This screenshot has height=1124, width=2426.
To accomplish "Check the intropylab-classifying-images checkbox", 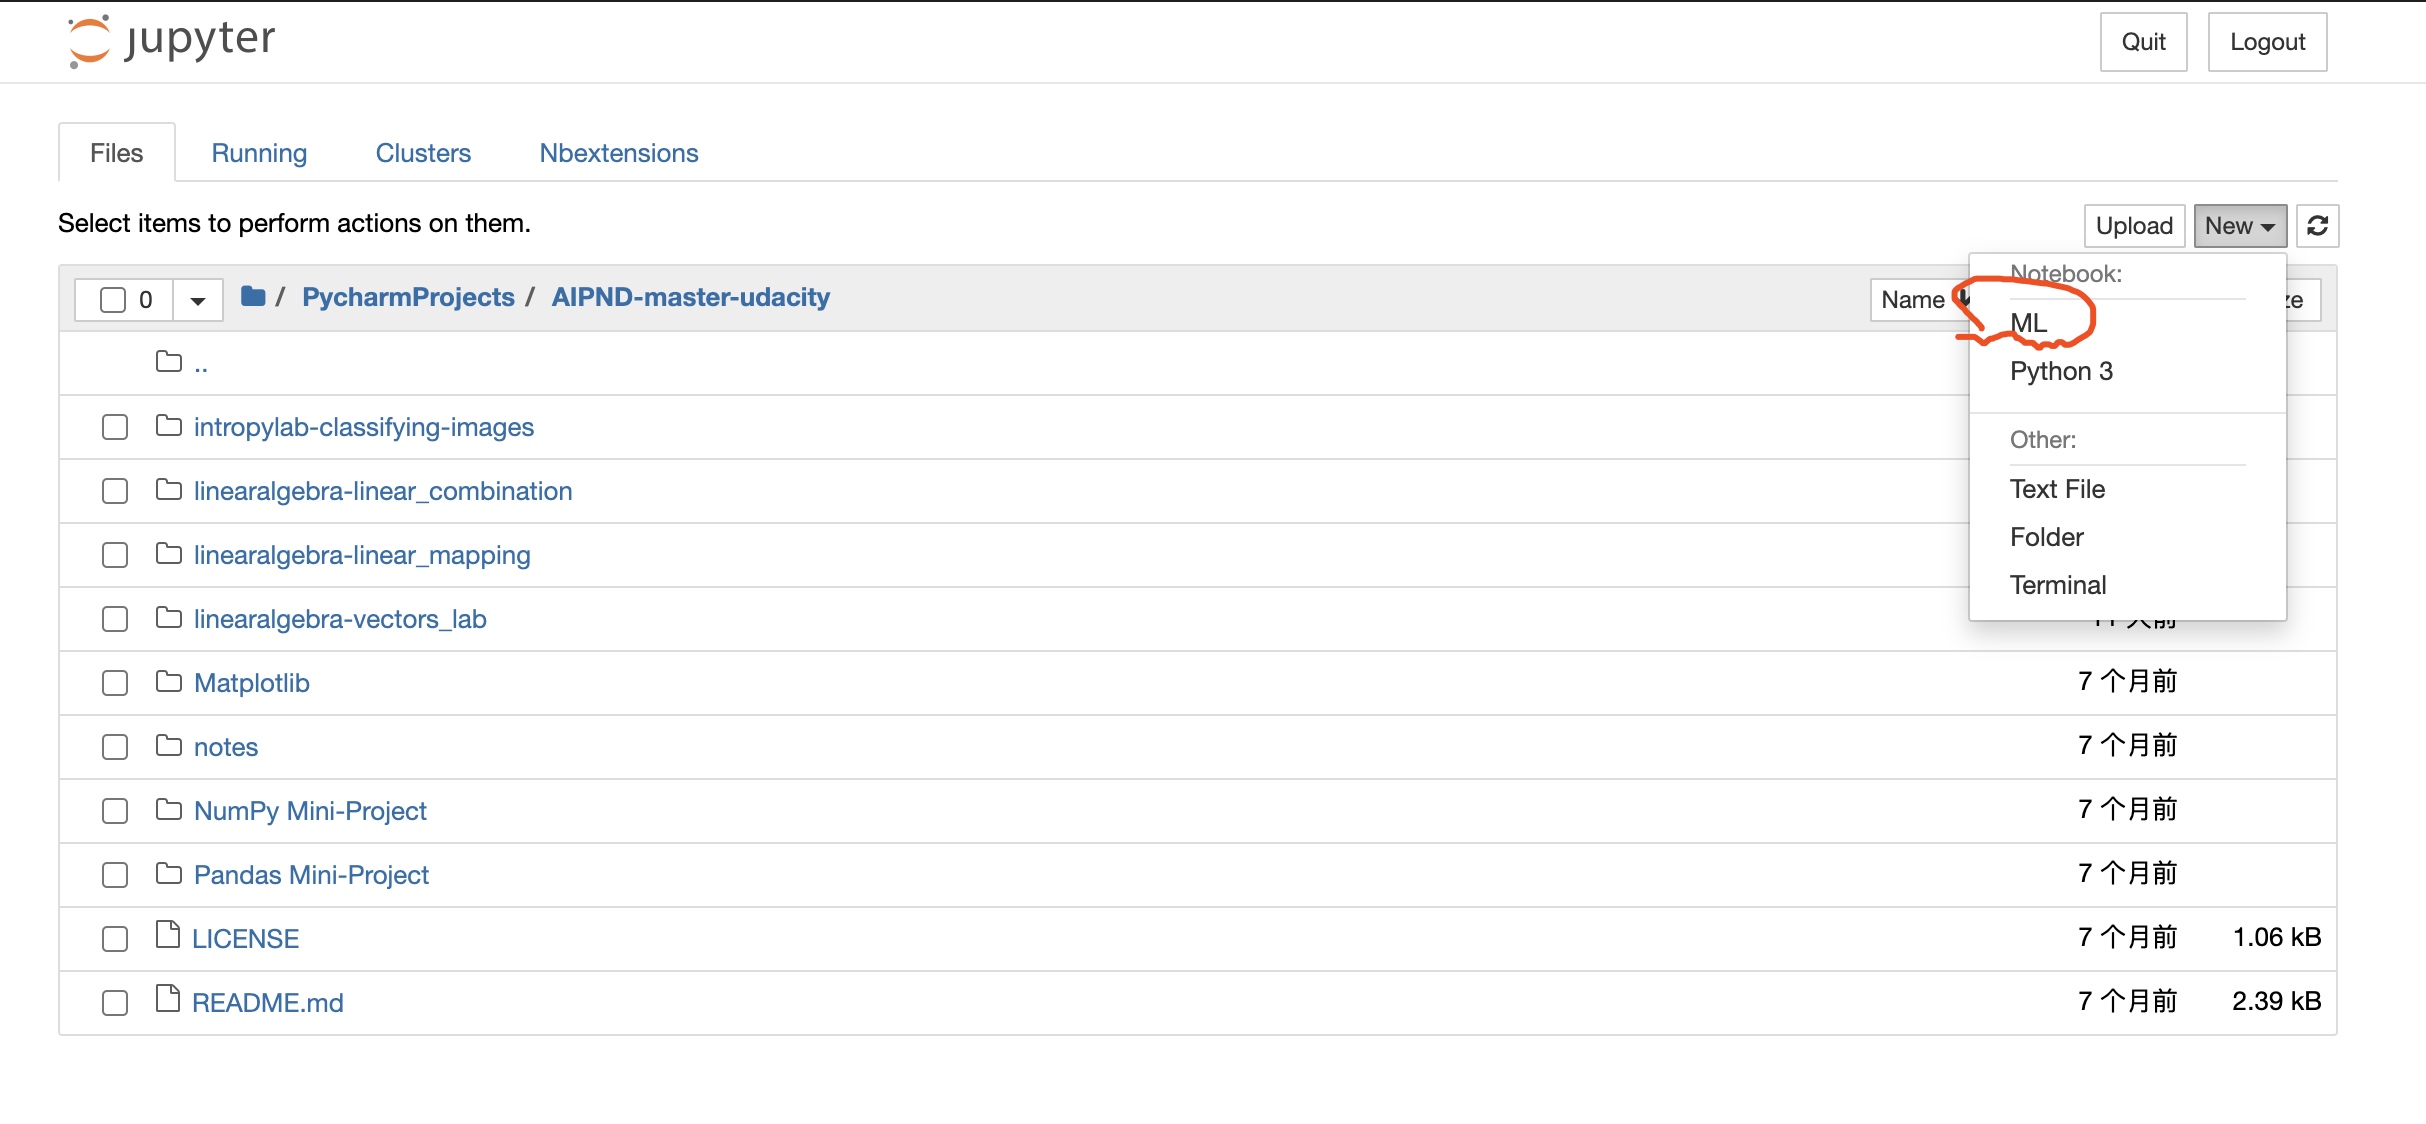I will pyautogui.click(x=115, y=427).
